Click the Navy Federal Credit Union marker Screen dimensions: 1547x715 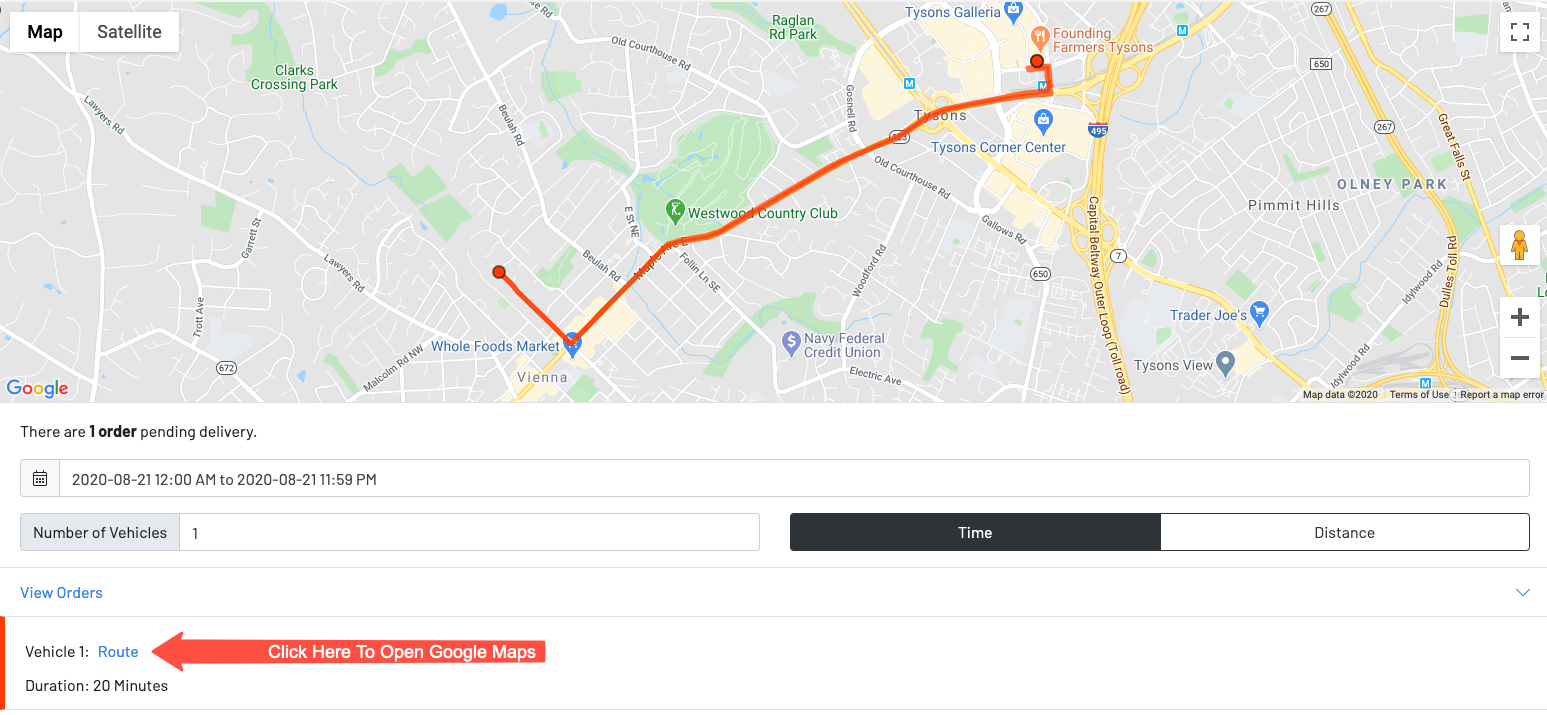(x=790, y=342)
